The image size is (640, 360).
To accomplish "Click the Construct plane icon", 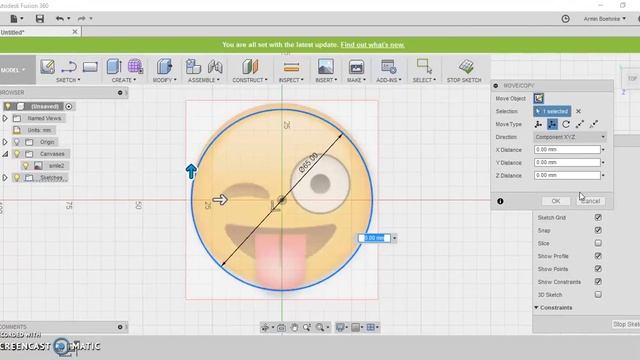I will click(x=250, y=66).
